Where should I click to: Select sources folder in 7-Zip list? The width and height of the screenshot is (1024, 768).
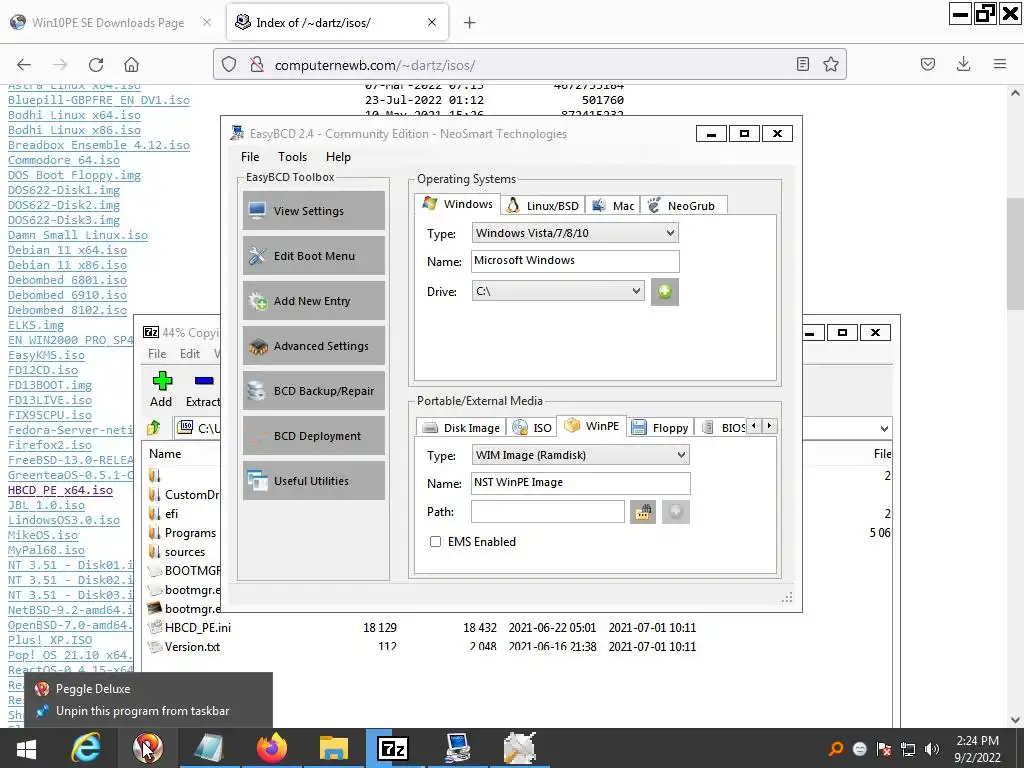(185, 552)
